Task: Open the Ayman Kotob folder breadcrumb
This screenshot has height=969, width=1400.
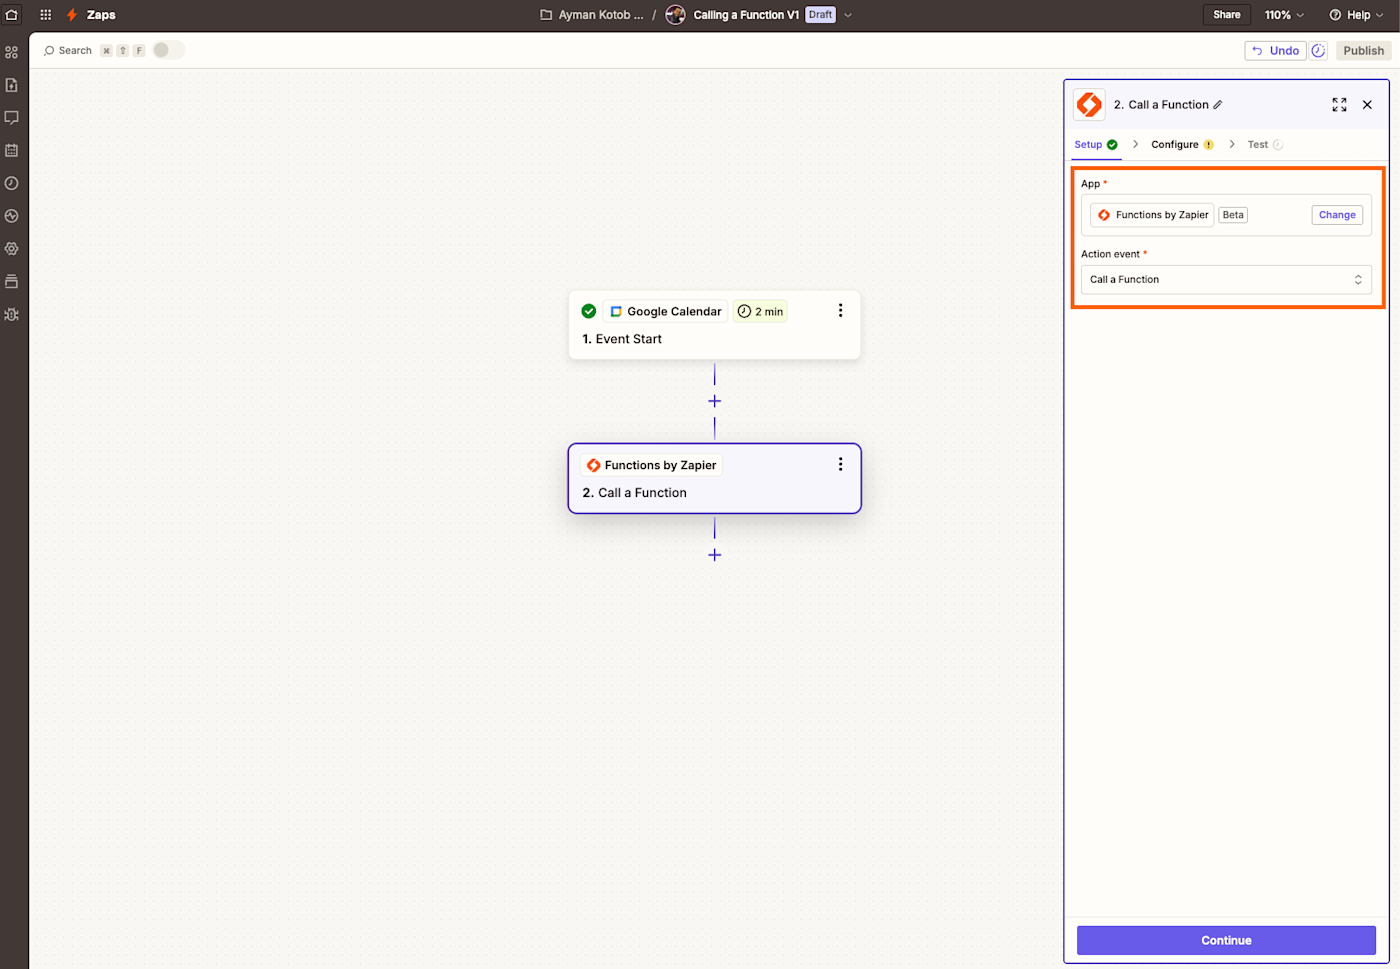Action: [592, 15]
